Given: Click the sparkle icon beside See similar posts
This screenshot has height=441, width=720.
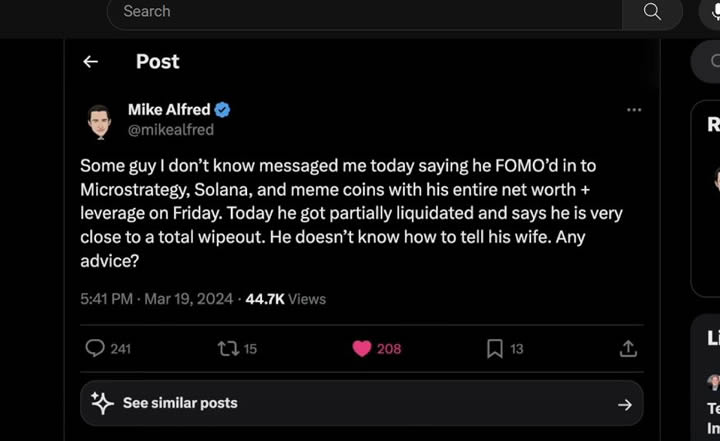Looking at the screenshot, I should [102, 403].
